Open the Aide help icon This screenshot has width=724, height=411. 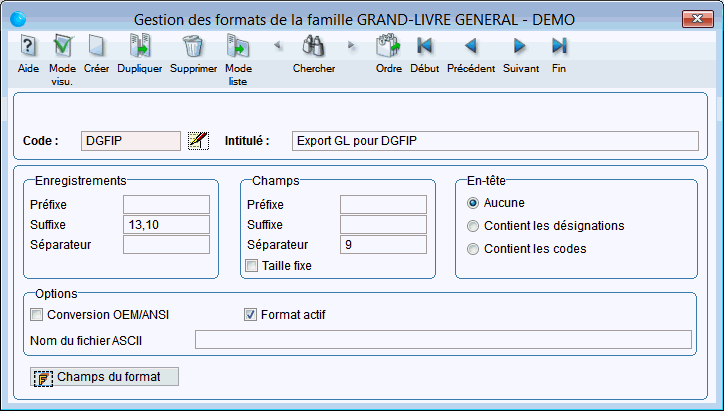(28, 47)
